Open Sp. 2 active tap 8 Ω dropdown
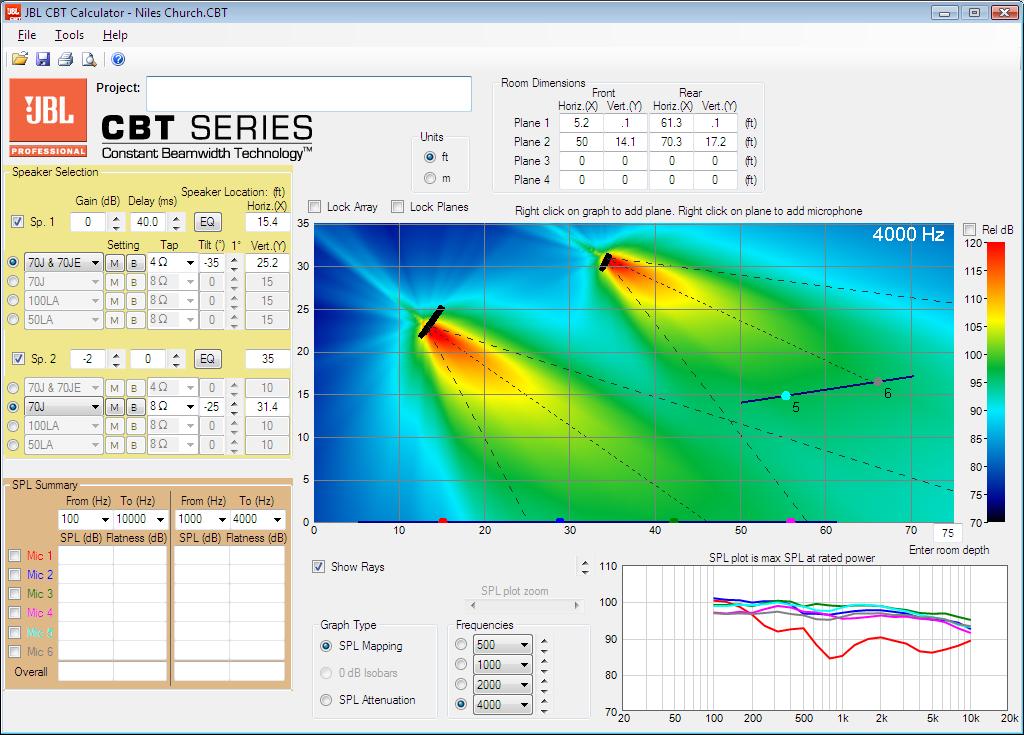This screenshot has height=735, width=1024. (172, 406)
